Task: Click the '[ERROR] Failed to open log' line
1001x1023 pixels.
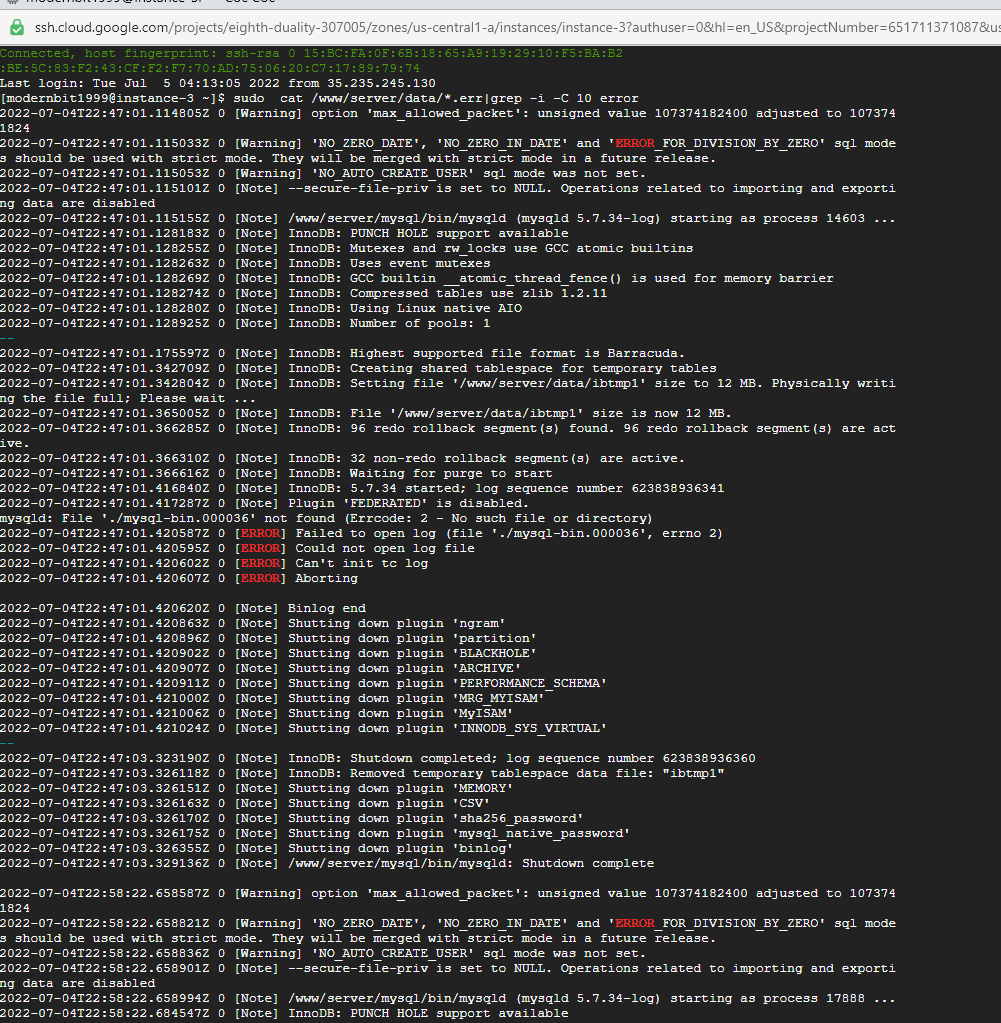Action: tap(361, 534)
